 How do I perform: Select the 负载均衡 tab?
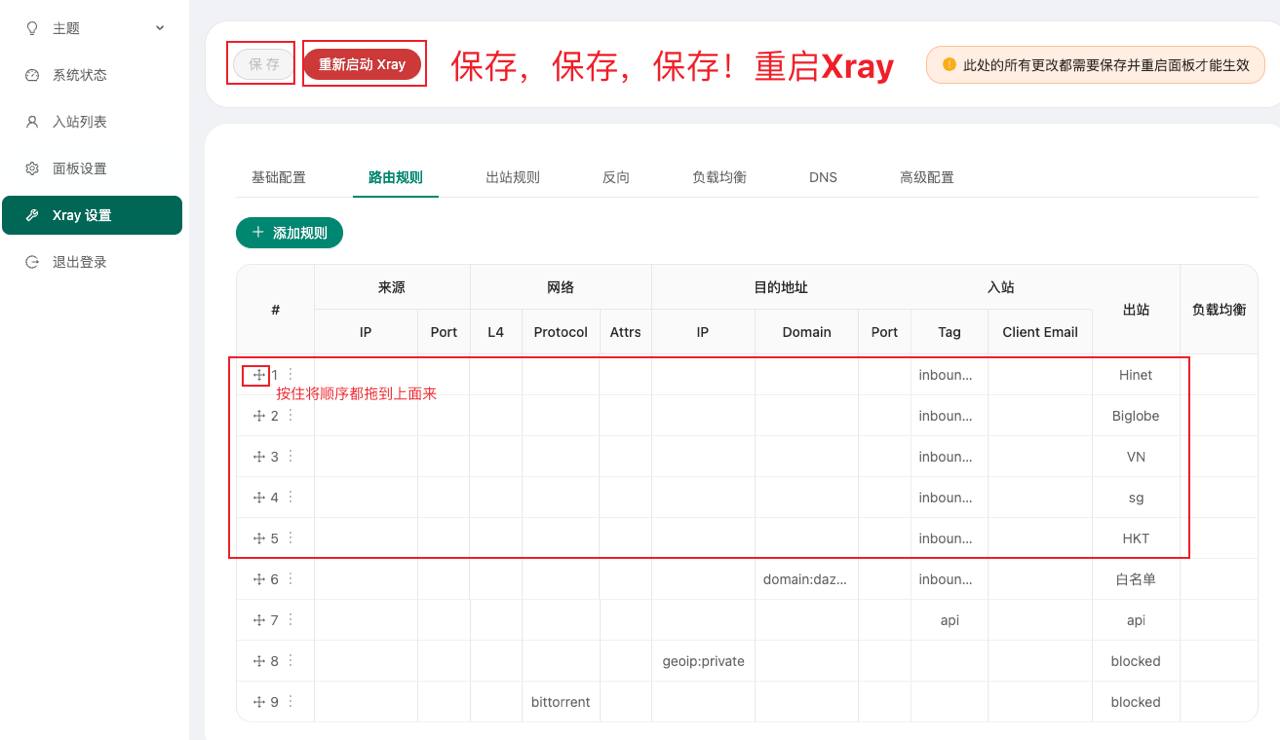(x=719, y=177)
